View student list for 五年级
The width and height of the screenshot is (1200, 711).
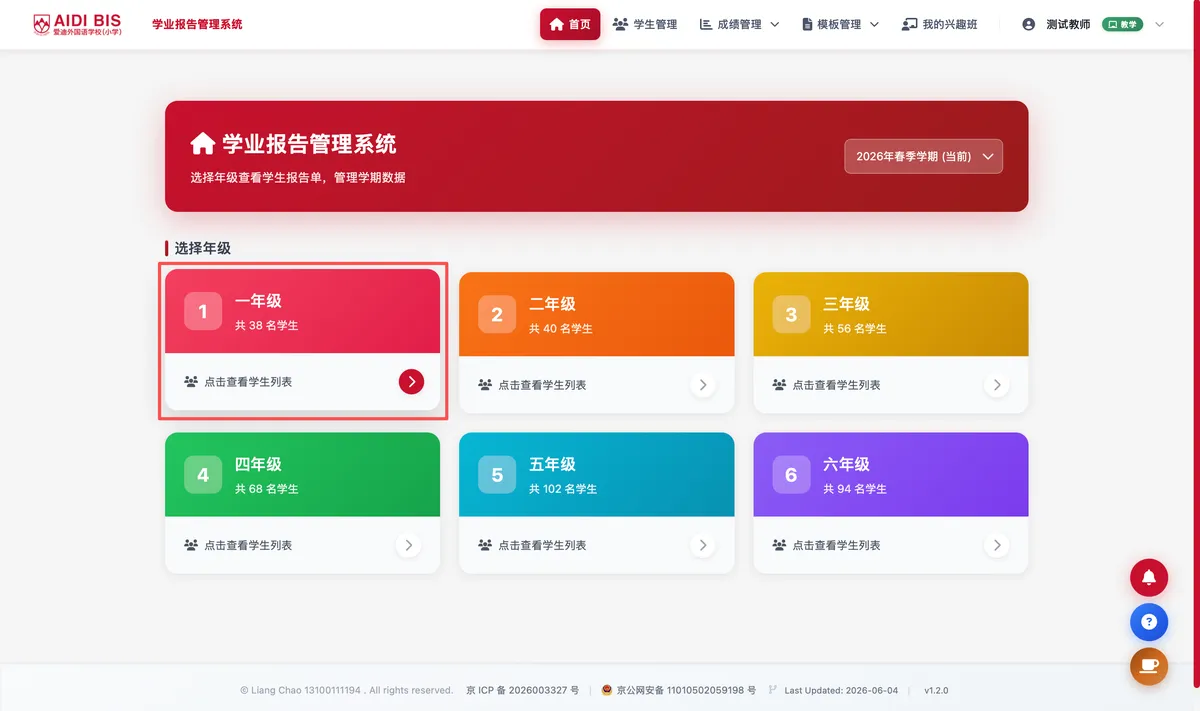[x=597, y=545]
